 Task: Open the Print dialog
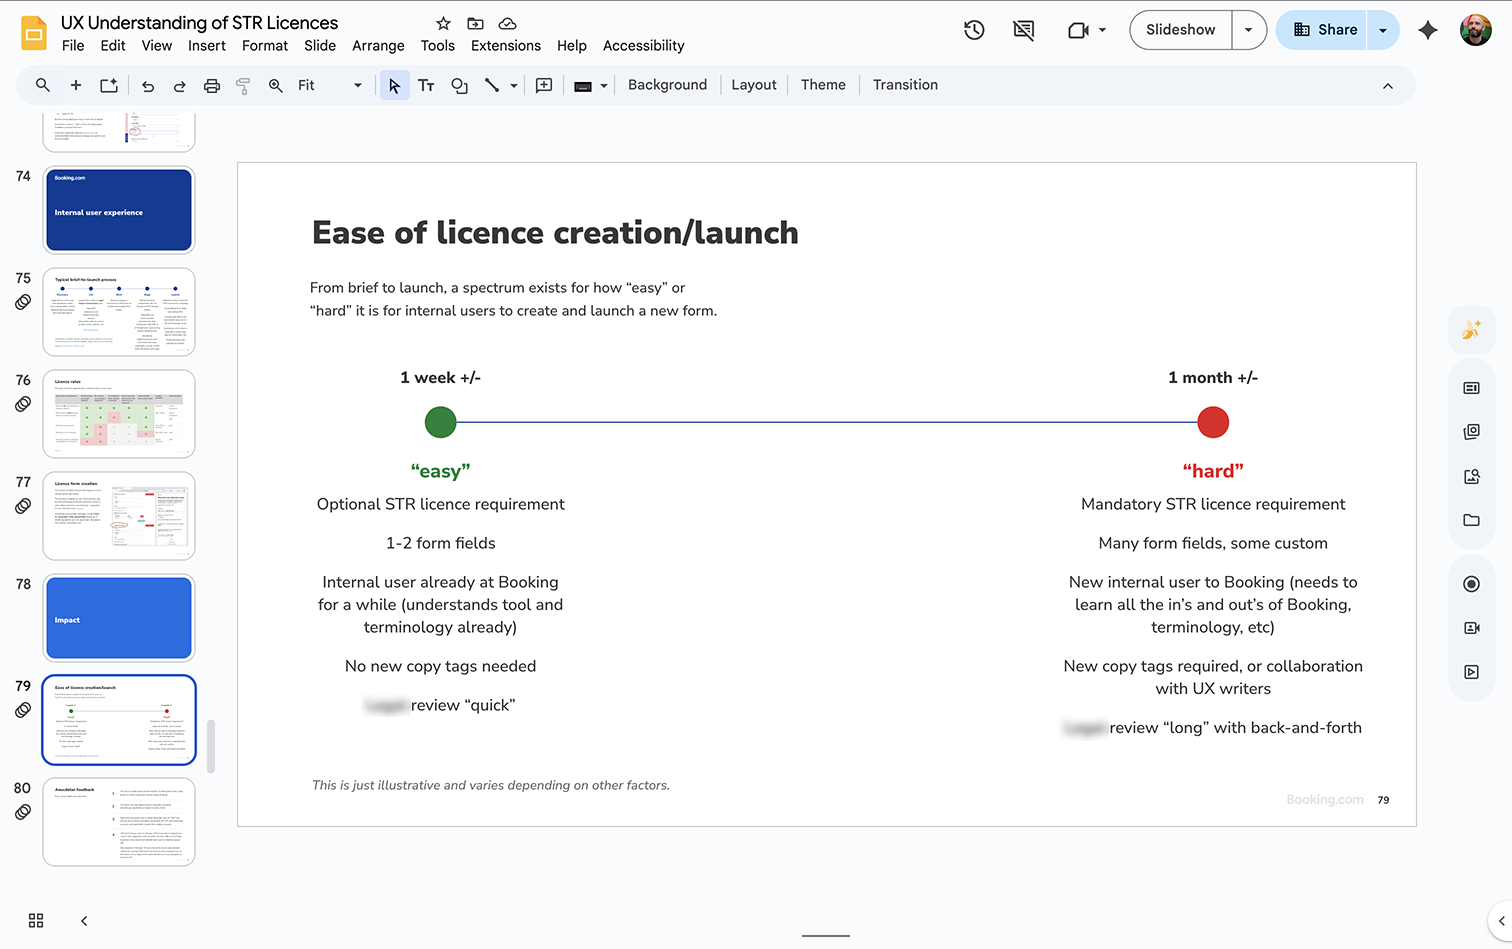[211, 85]
